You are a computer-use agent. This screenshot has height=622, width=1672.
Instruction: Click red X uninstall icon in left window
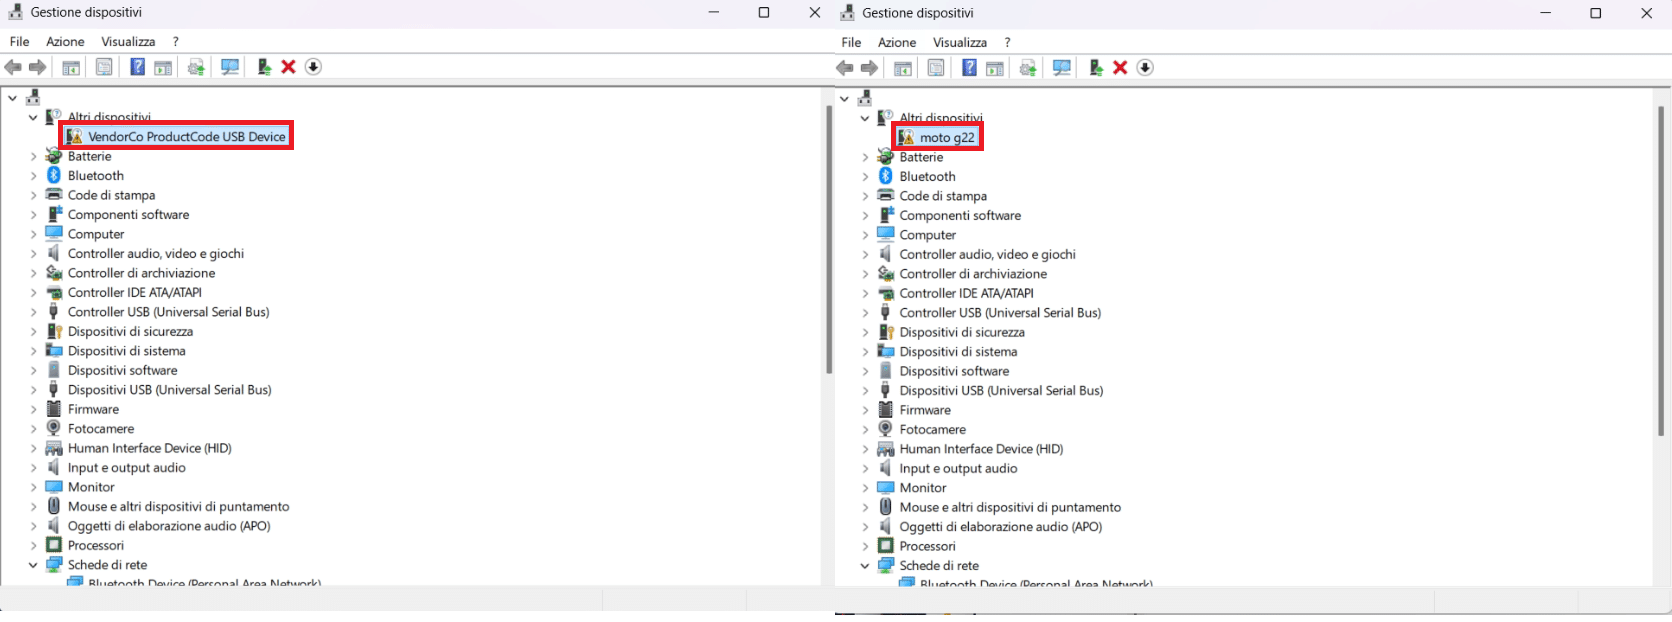(x=288, y=67)
